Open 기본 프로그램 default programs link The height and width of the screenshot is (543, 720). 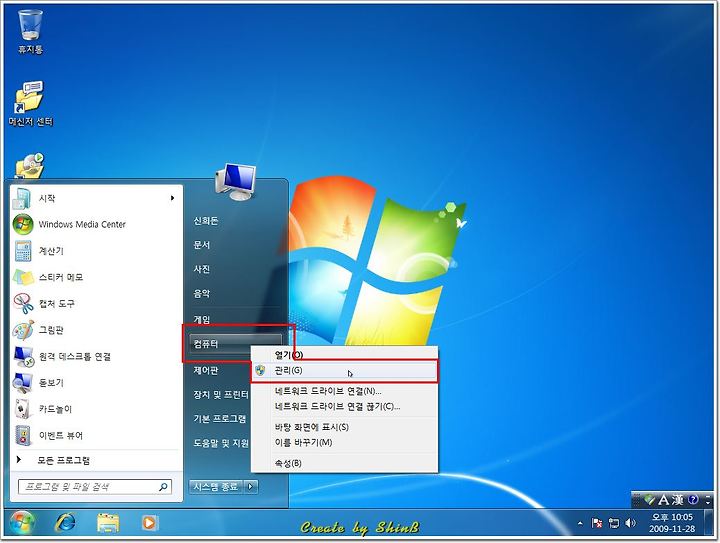[220, 419]
